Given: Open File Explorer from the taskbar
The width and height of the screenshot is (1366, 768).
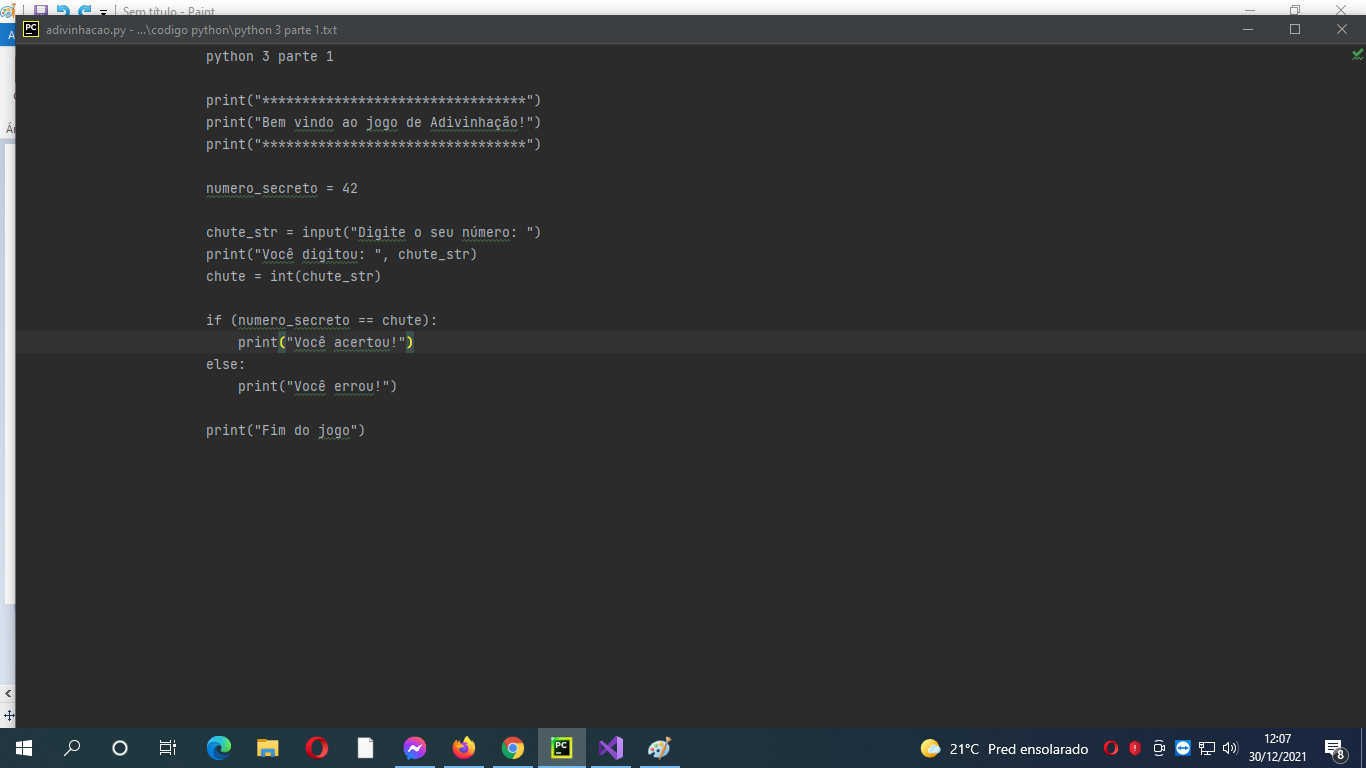Looking at the screenshot, I should [x=267, y=748].
